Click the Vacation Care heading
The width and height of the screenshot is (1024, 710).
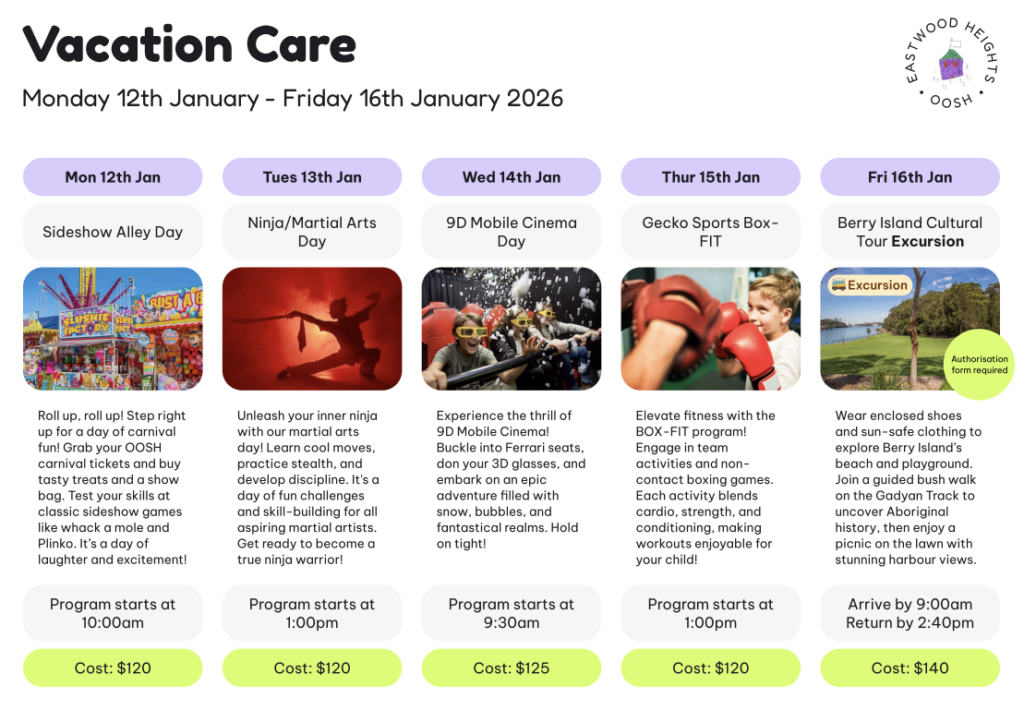[189, 45]
